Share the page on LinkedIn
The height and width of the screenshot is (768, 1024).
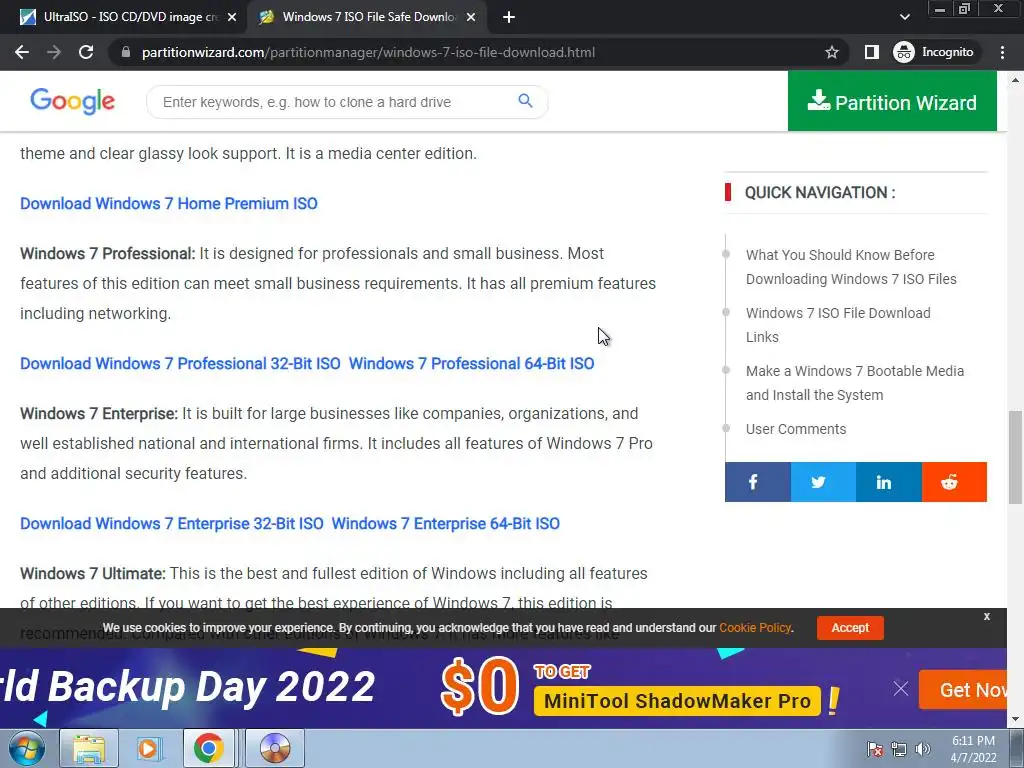click(x=889, y=482)
